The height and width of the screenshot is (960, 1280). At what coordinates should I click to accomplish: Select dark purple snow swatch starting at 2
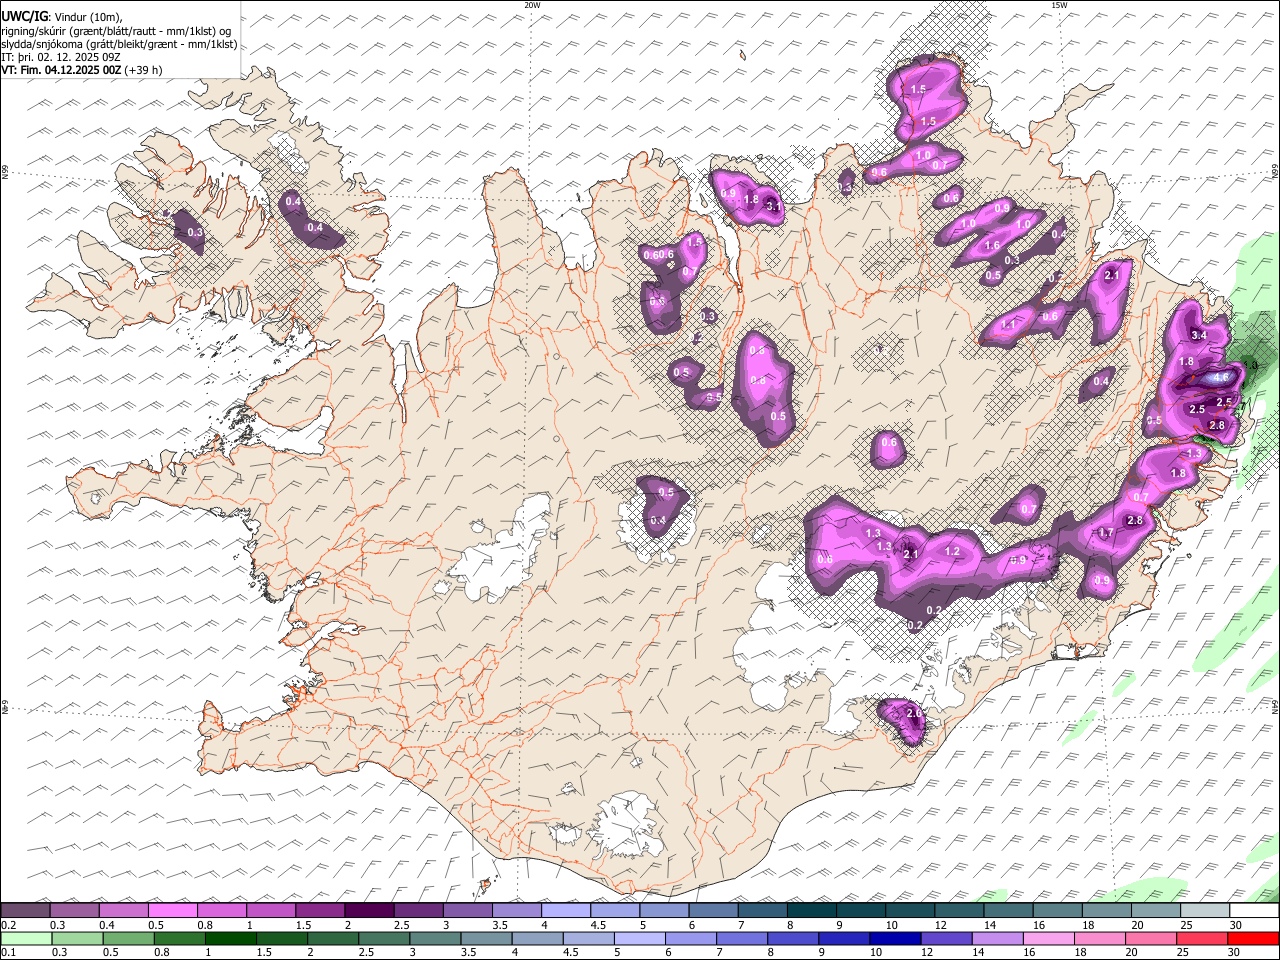click(369, 910)
